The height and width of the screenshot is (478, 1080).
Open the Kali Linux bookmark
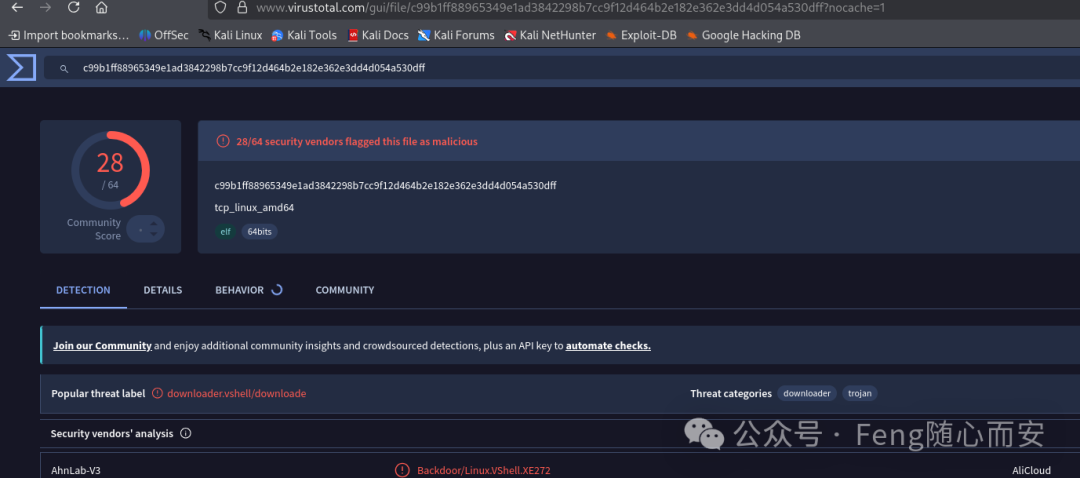pyautogui.click(x=231, y=35)
